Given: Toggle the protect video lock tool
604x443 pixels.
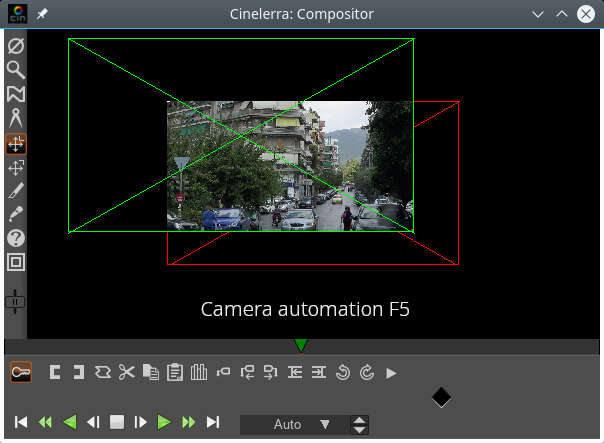Looking at the screenshot, I should coord(16,46).
